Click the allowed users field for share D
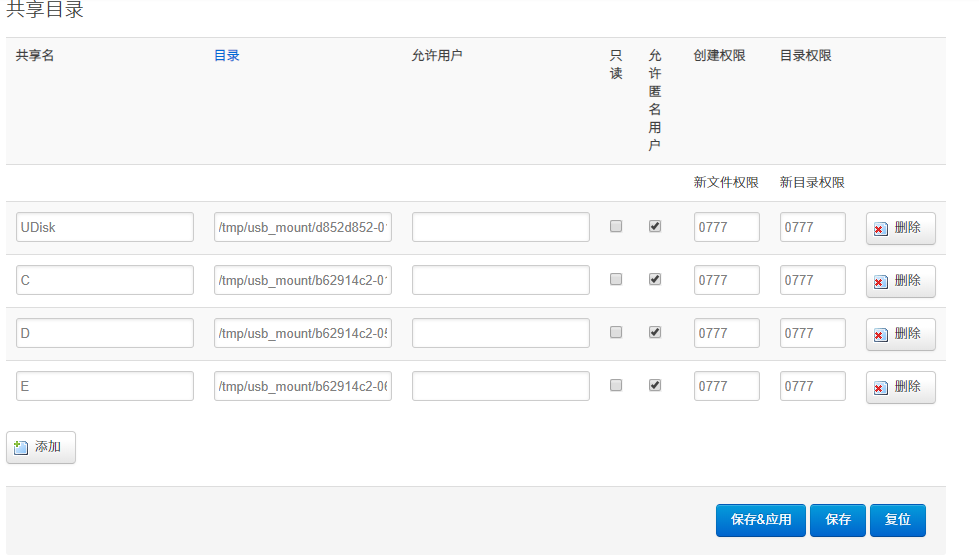This screenshot has height=560, width=979. [500, 333]
